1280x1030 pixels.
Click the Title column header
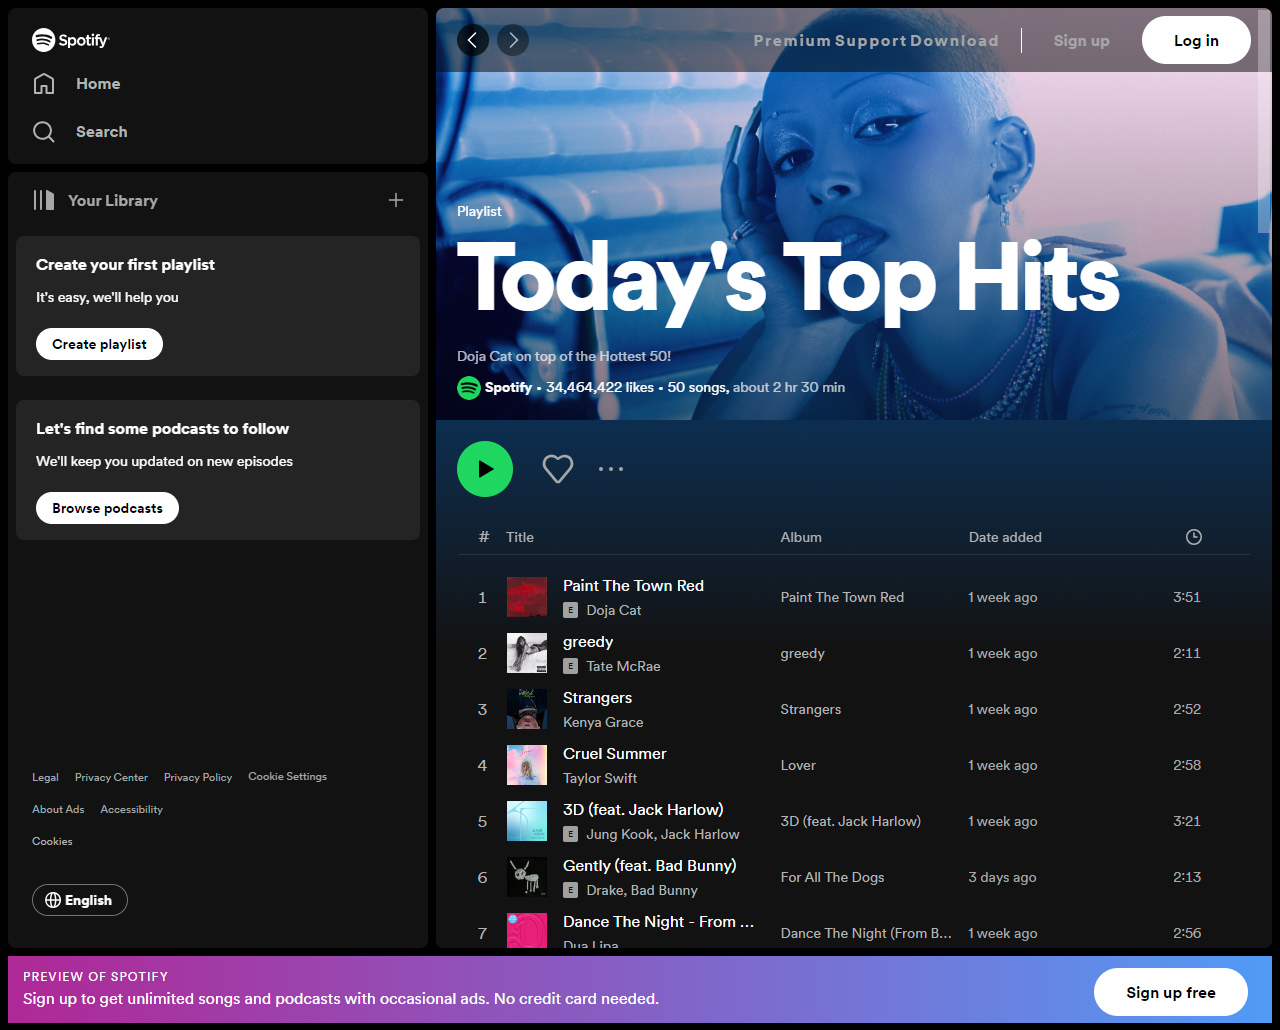[520, 537]
